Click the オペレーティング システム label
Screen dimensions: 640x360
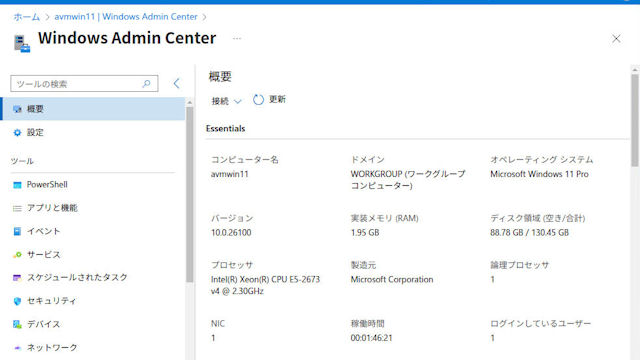pos(542,160)
